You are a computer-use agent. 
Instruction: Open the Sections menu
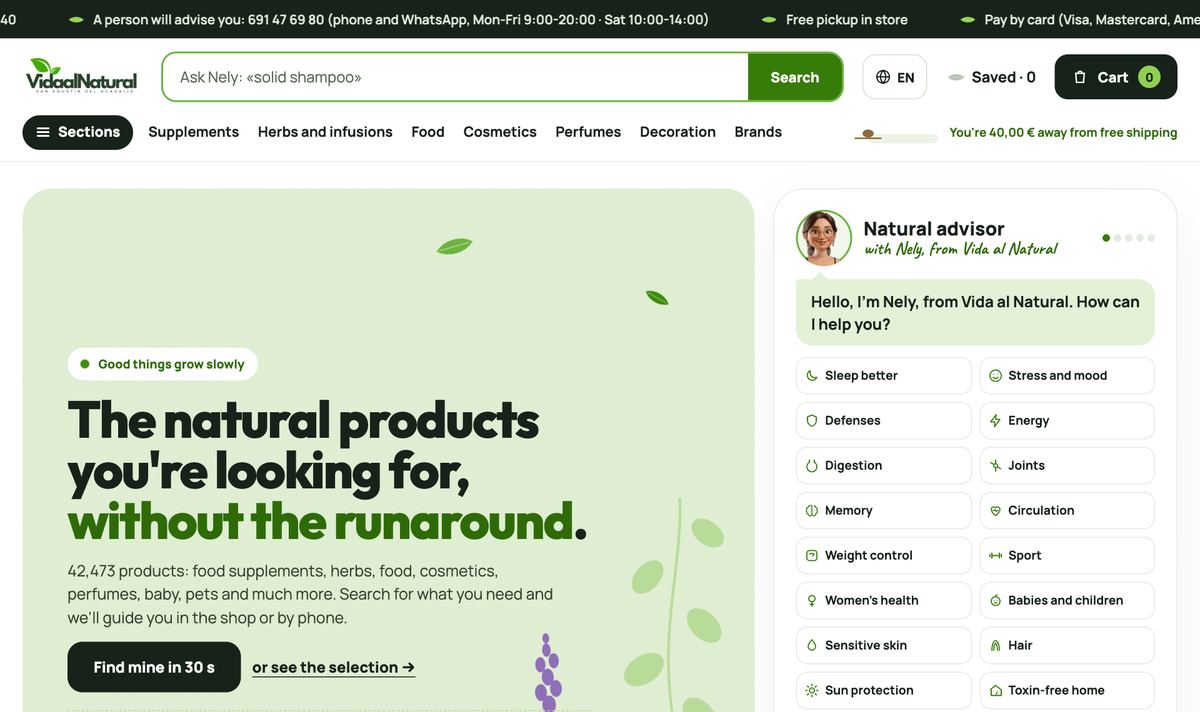[78, 132]
